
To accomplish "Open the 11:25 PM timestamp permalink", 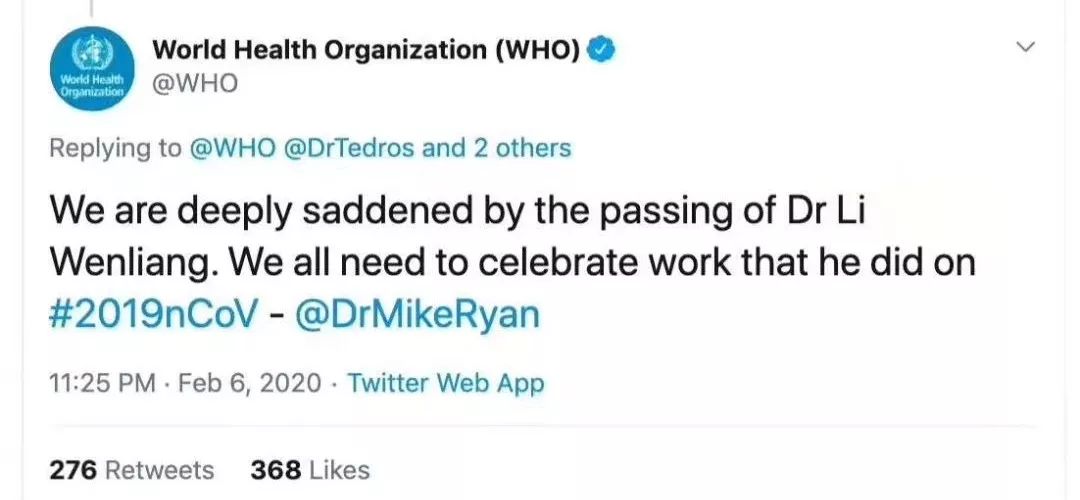I will (x=103, y=383).
